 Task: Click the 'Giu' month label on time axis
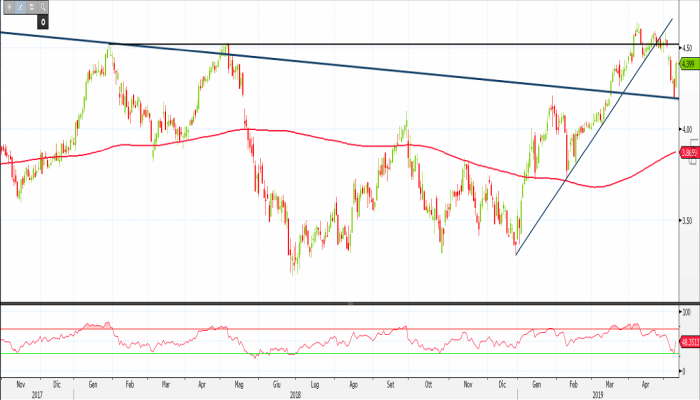[277, 383]
